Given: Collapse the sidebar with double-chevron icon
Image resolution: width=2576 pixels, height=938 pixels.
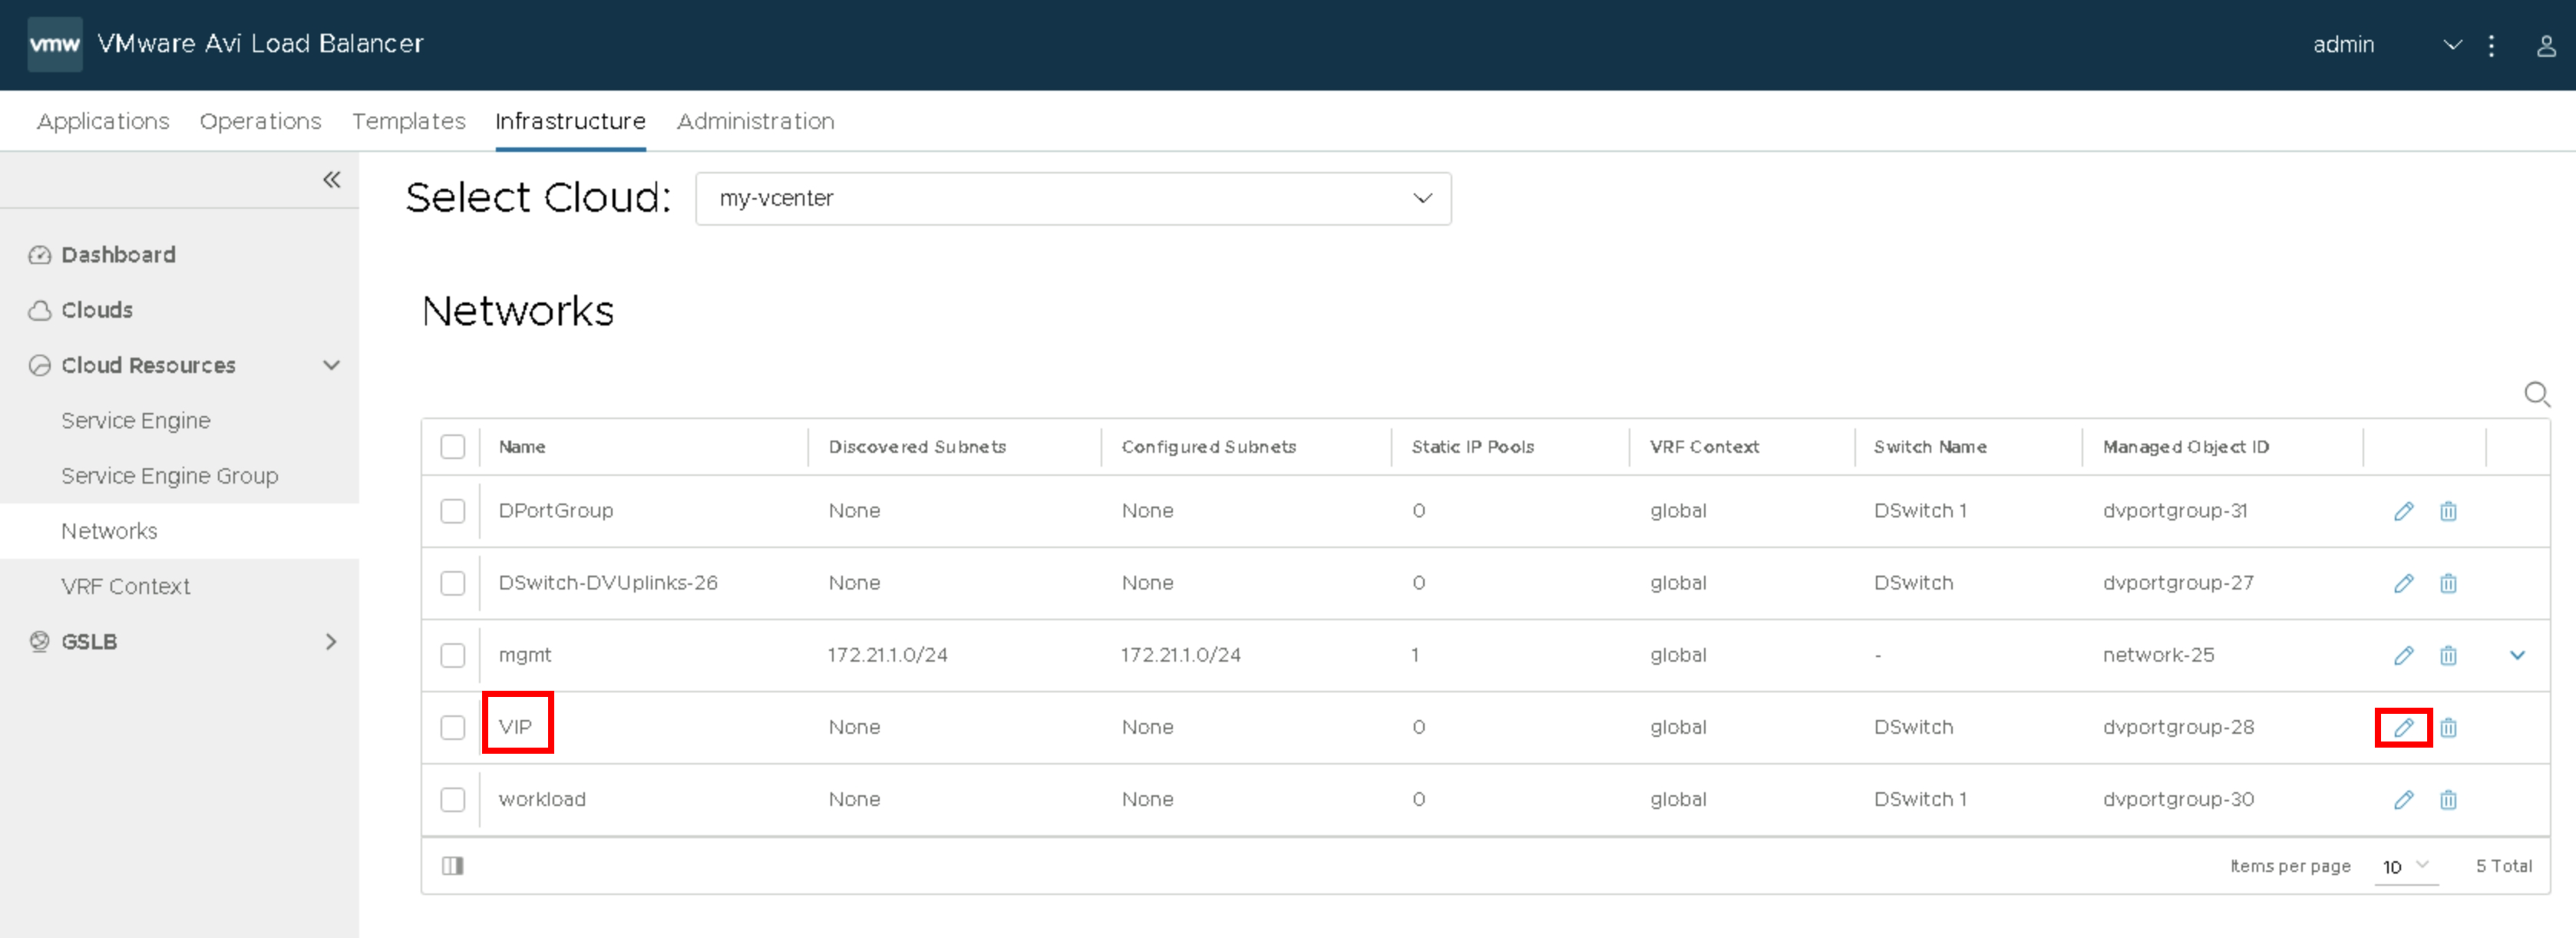Looking at the screenshot, I should [x=332, y=180].
